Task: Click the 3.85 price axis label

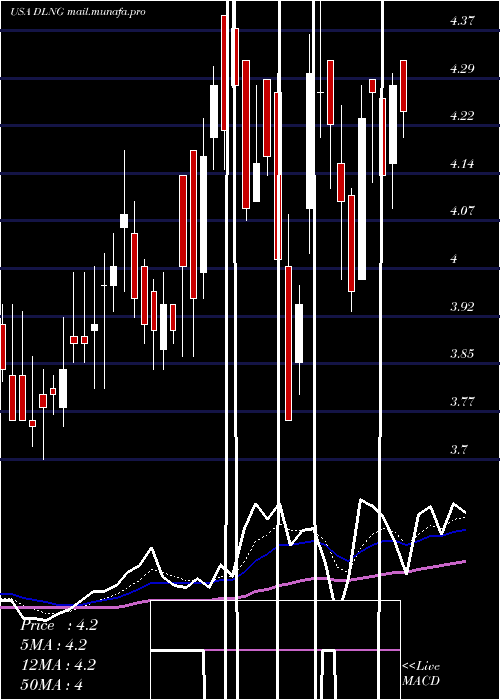Action: 462,354
